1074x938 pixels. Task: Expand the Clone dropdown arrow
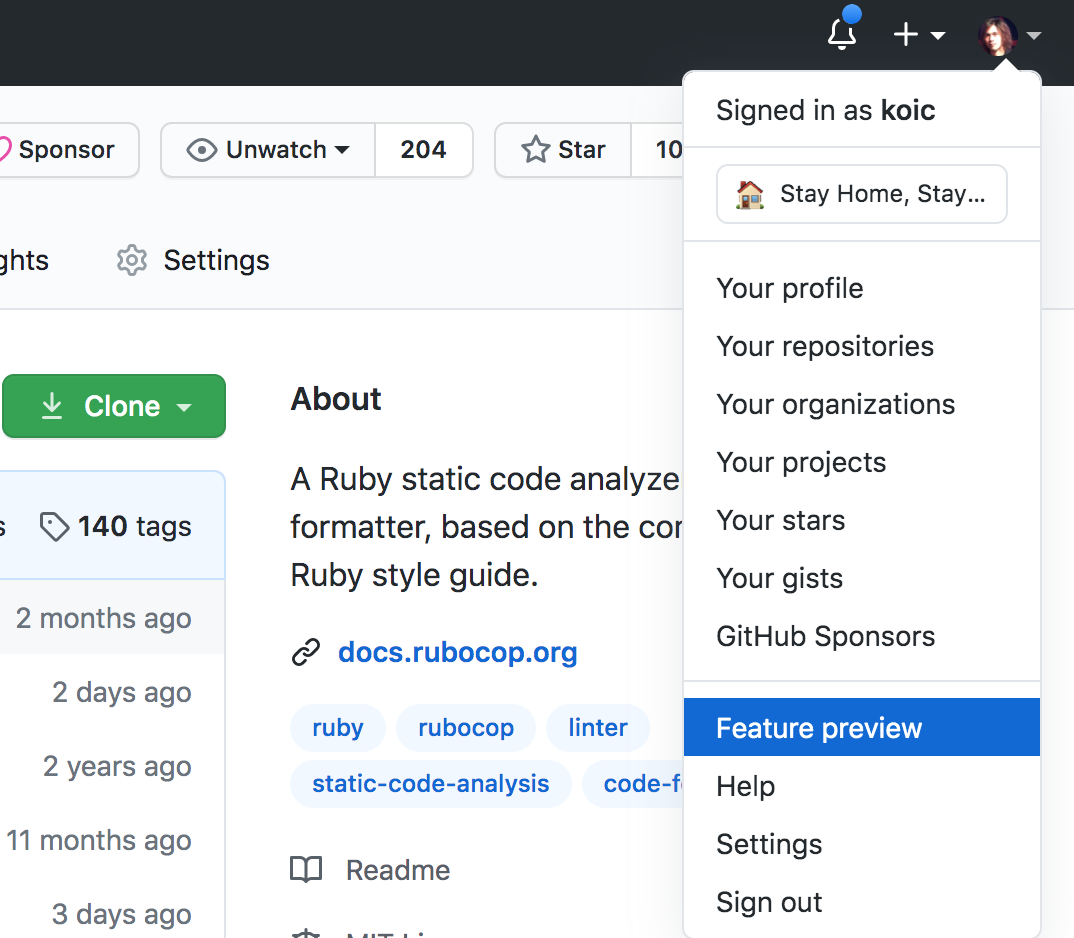coord(185,407)
